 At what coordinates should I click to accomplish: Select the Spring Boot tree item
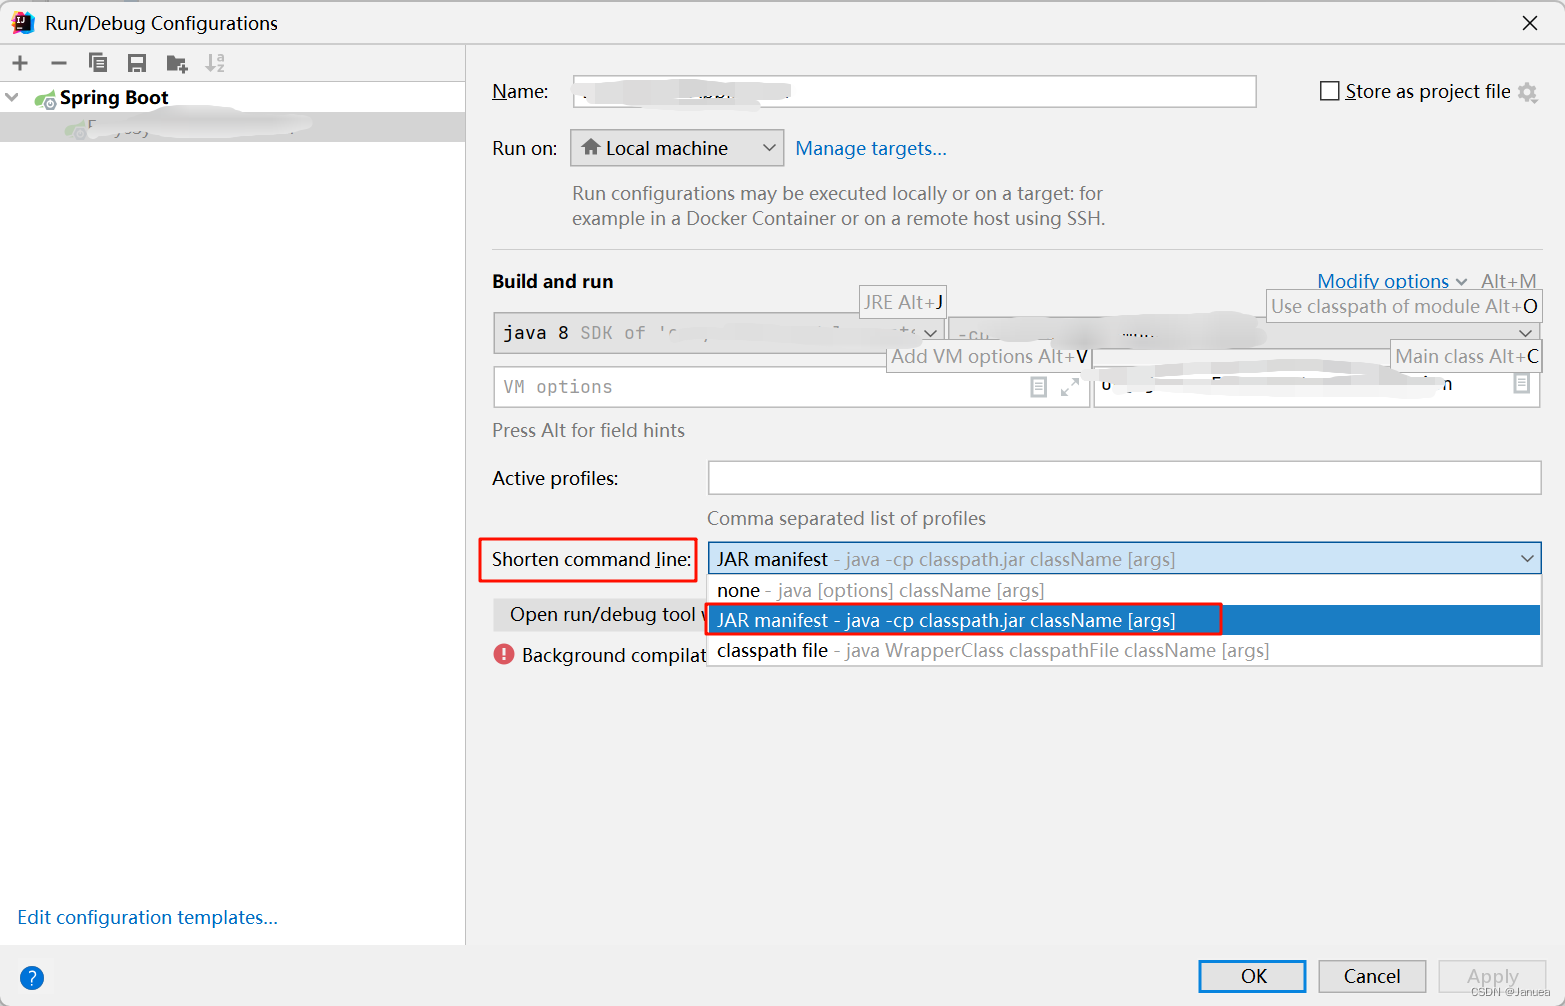[x=114, y=97]
